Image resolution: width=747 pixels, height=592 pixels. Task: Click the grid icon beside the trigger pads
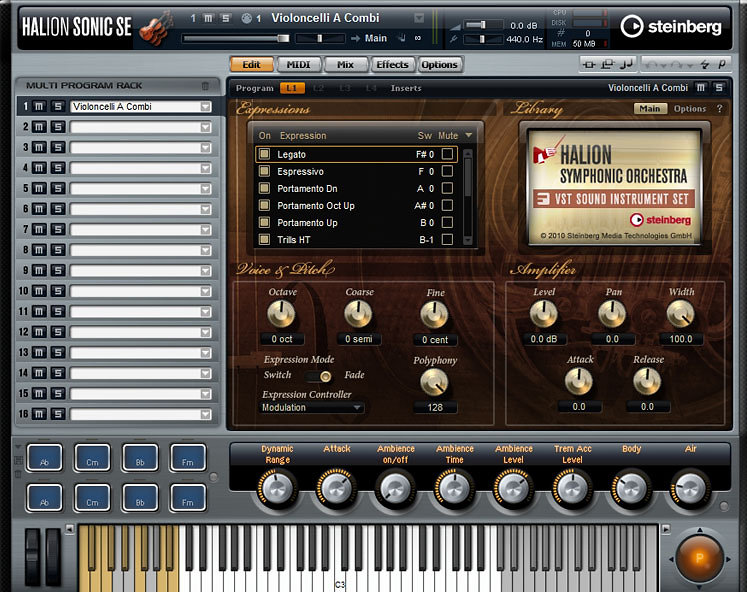coord(18,460)
